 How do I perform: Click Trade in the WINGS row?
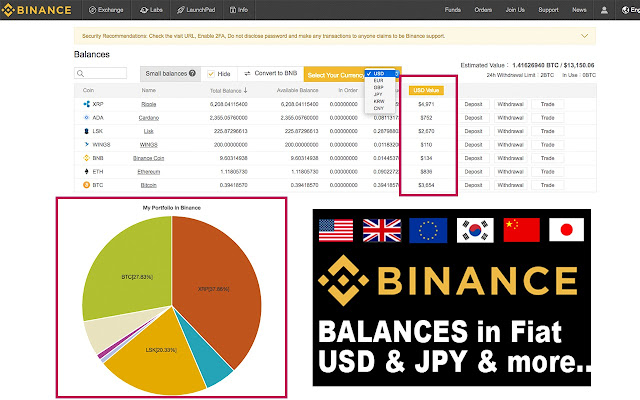[x=547, y=144]
